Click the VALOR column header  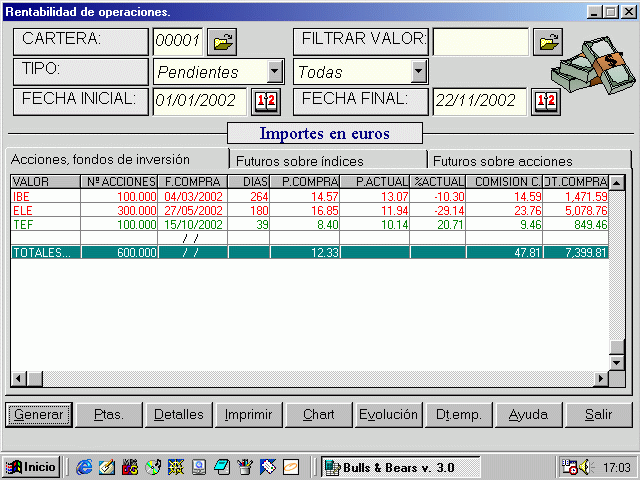click(x=46, y=182)
